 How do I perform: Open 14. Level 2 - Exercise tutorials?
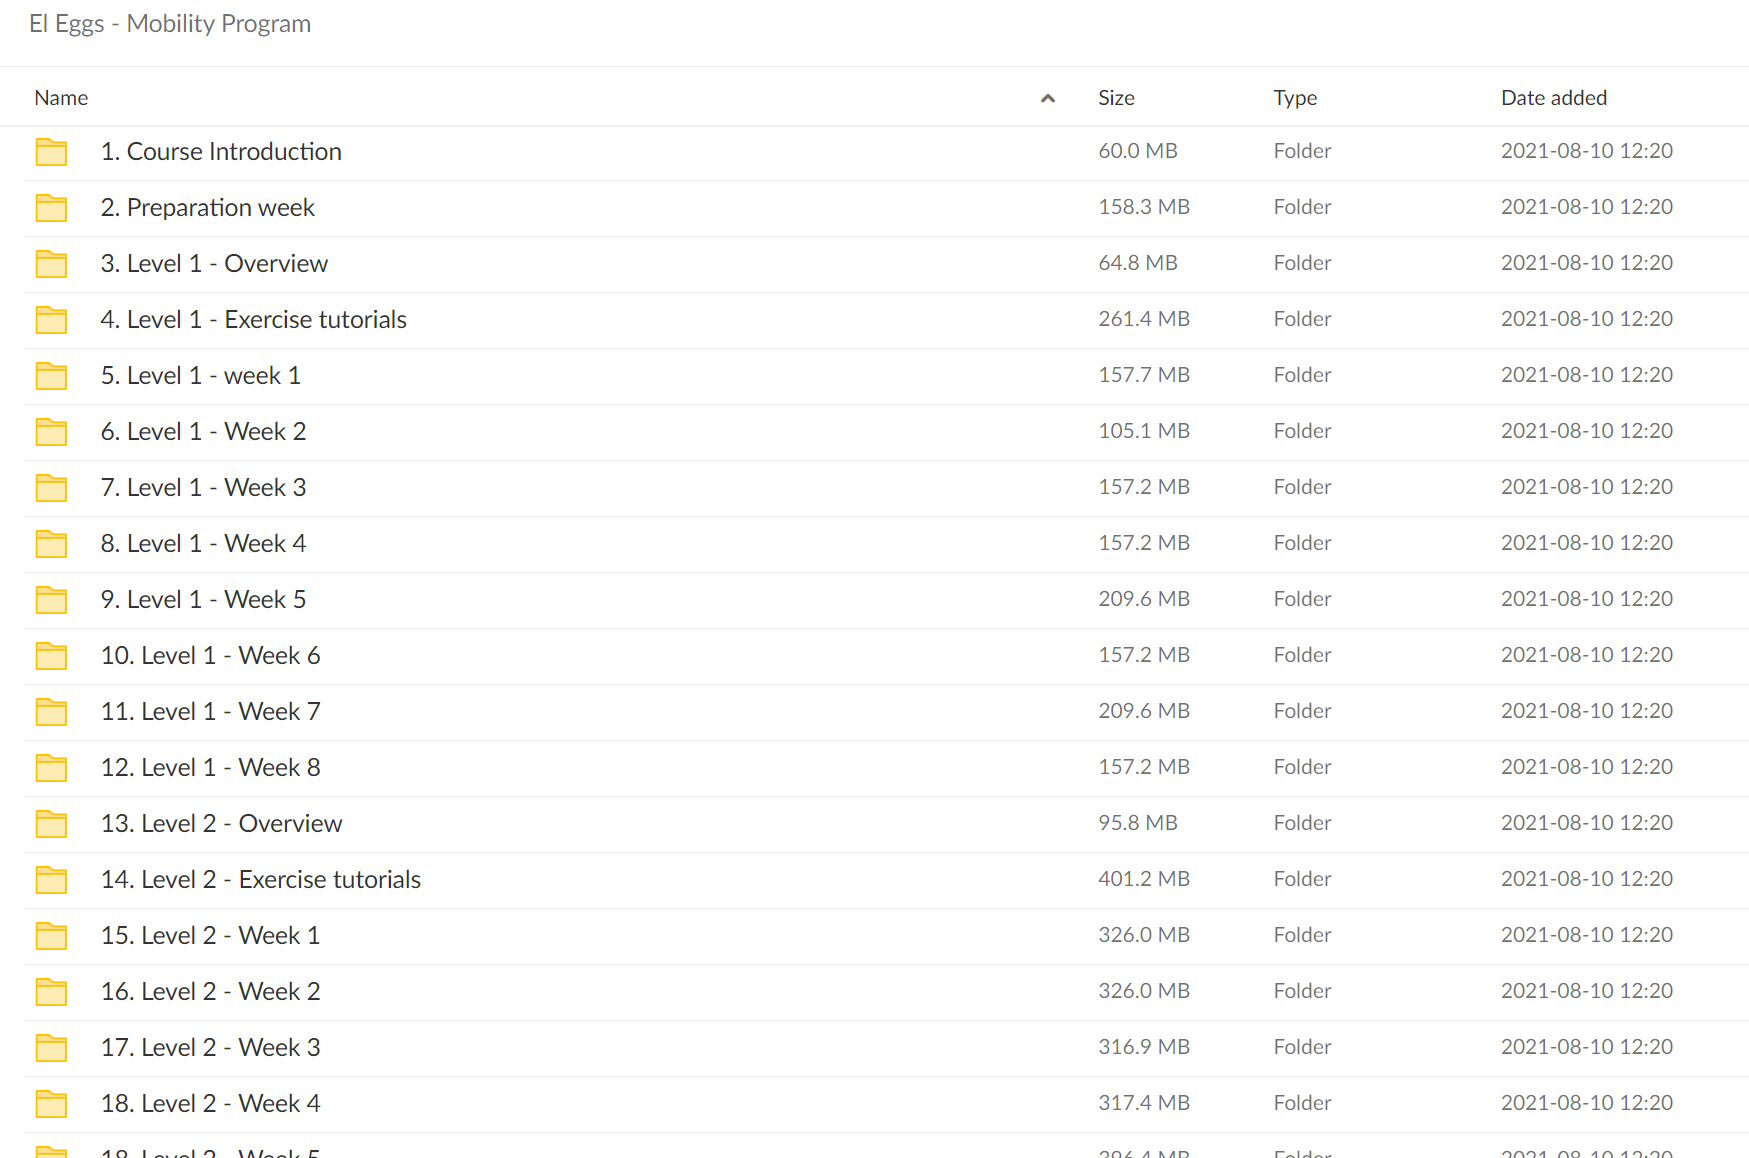pos(261,879)
